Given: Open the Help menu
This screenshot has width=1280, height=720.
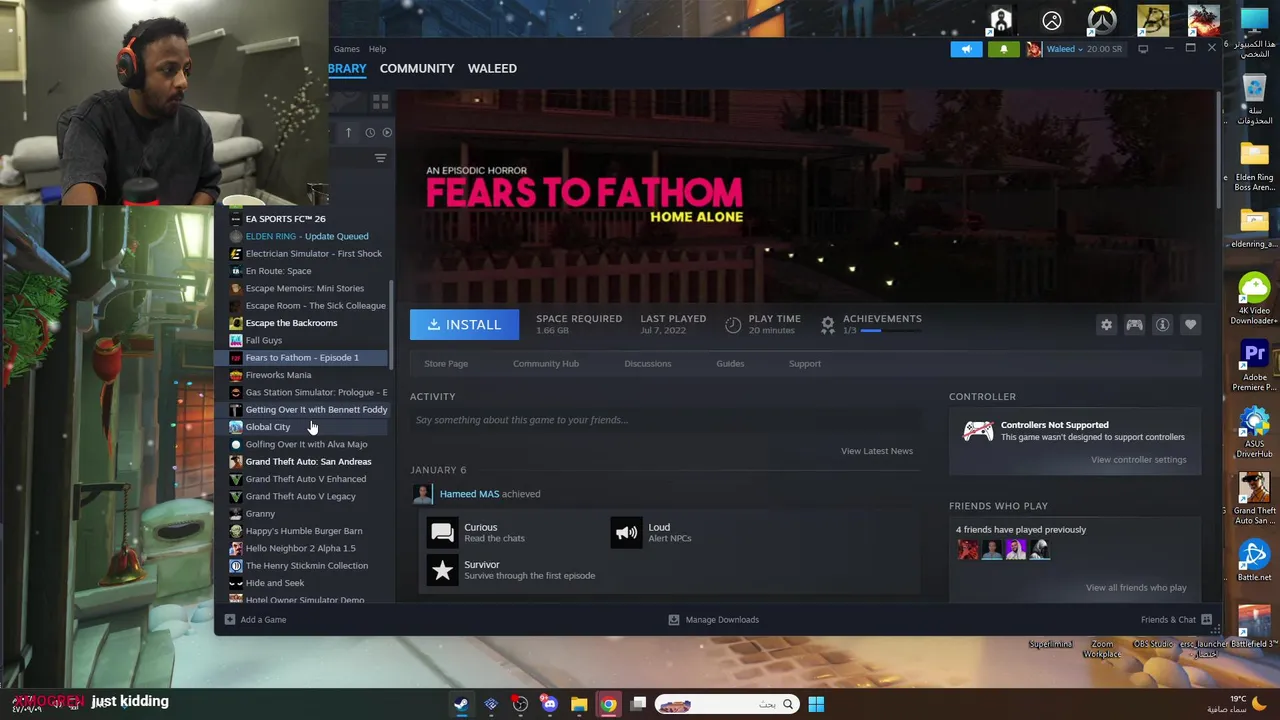Looking at the screenshot, I should tap(377, 49).
